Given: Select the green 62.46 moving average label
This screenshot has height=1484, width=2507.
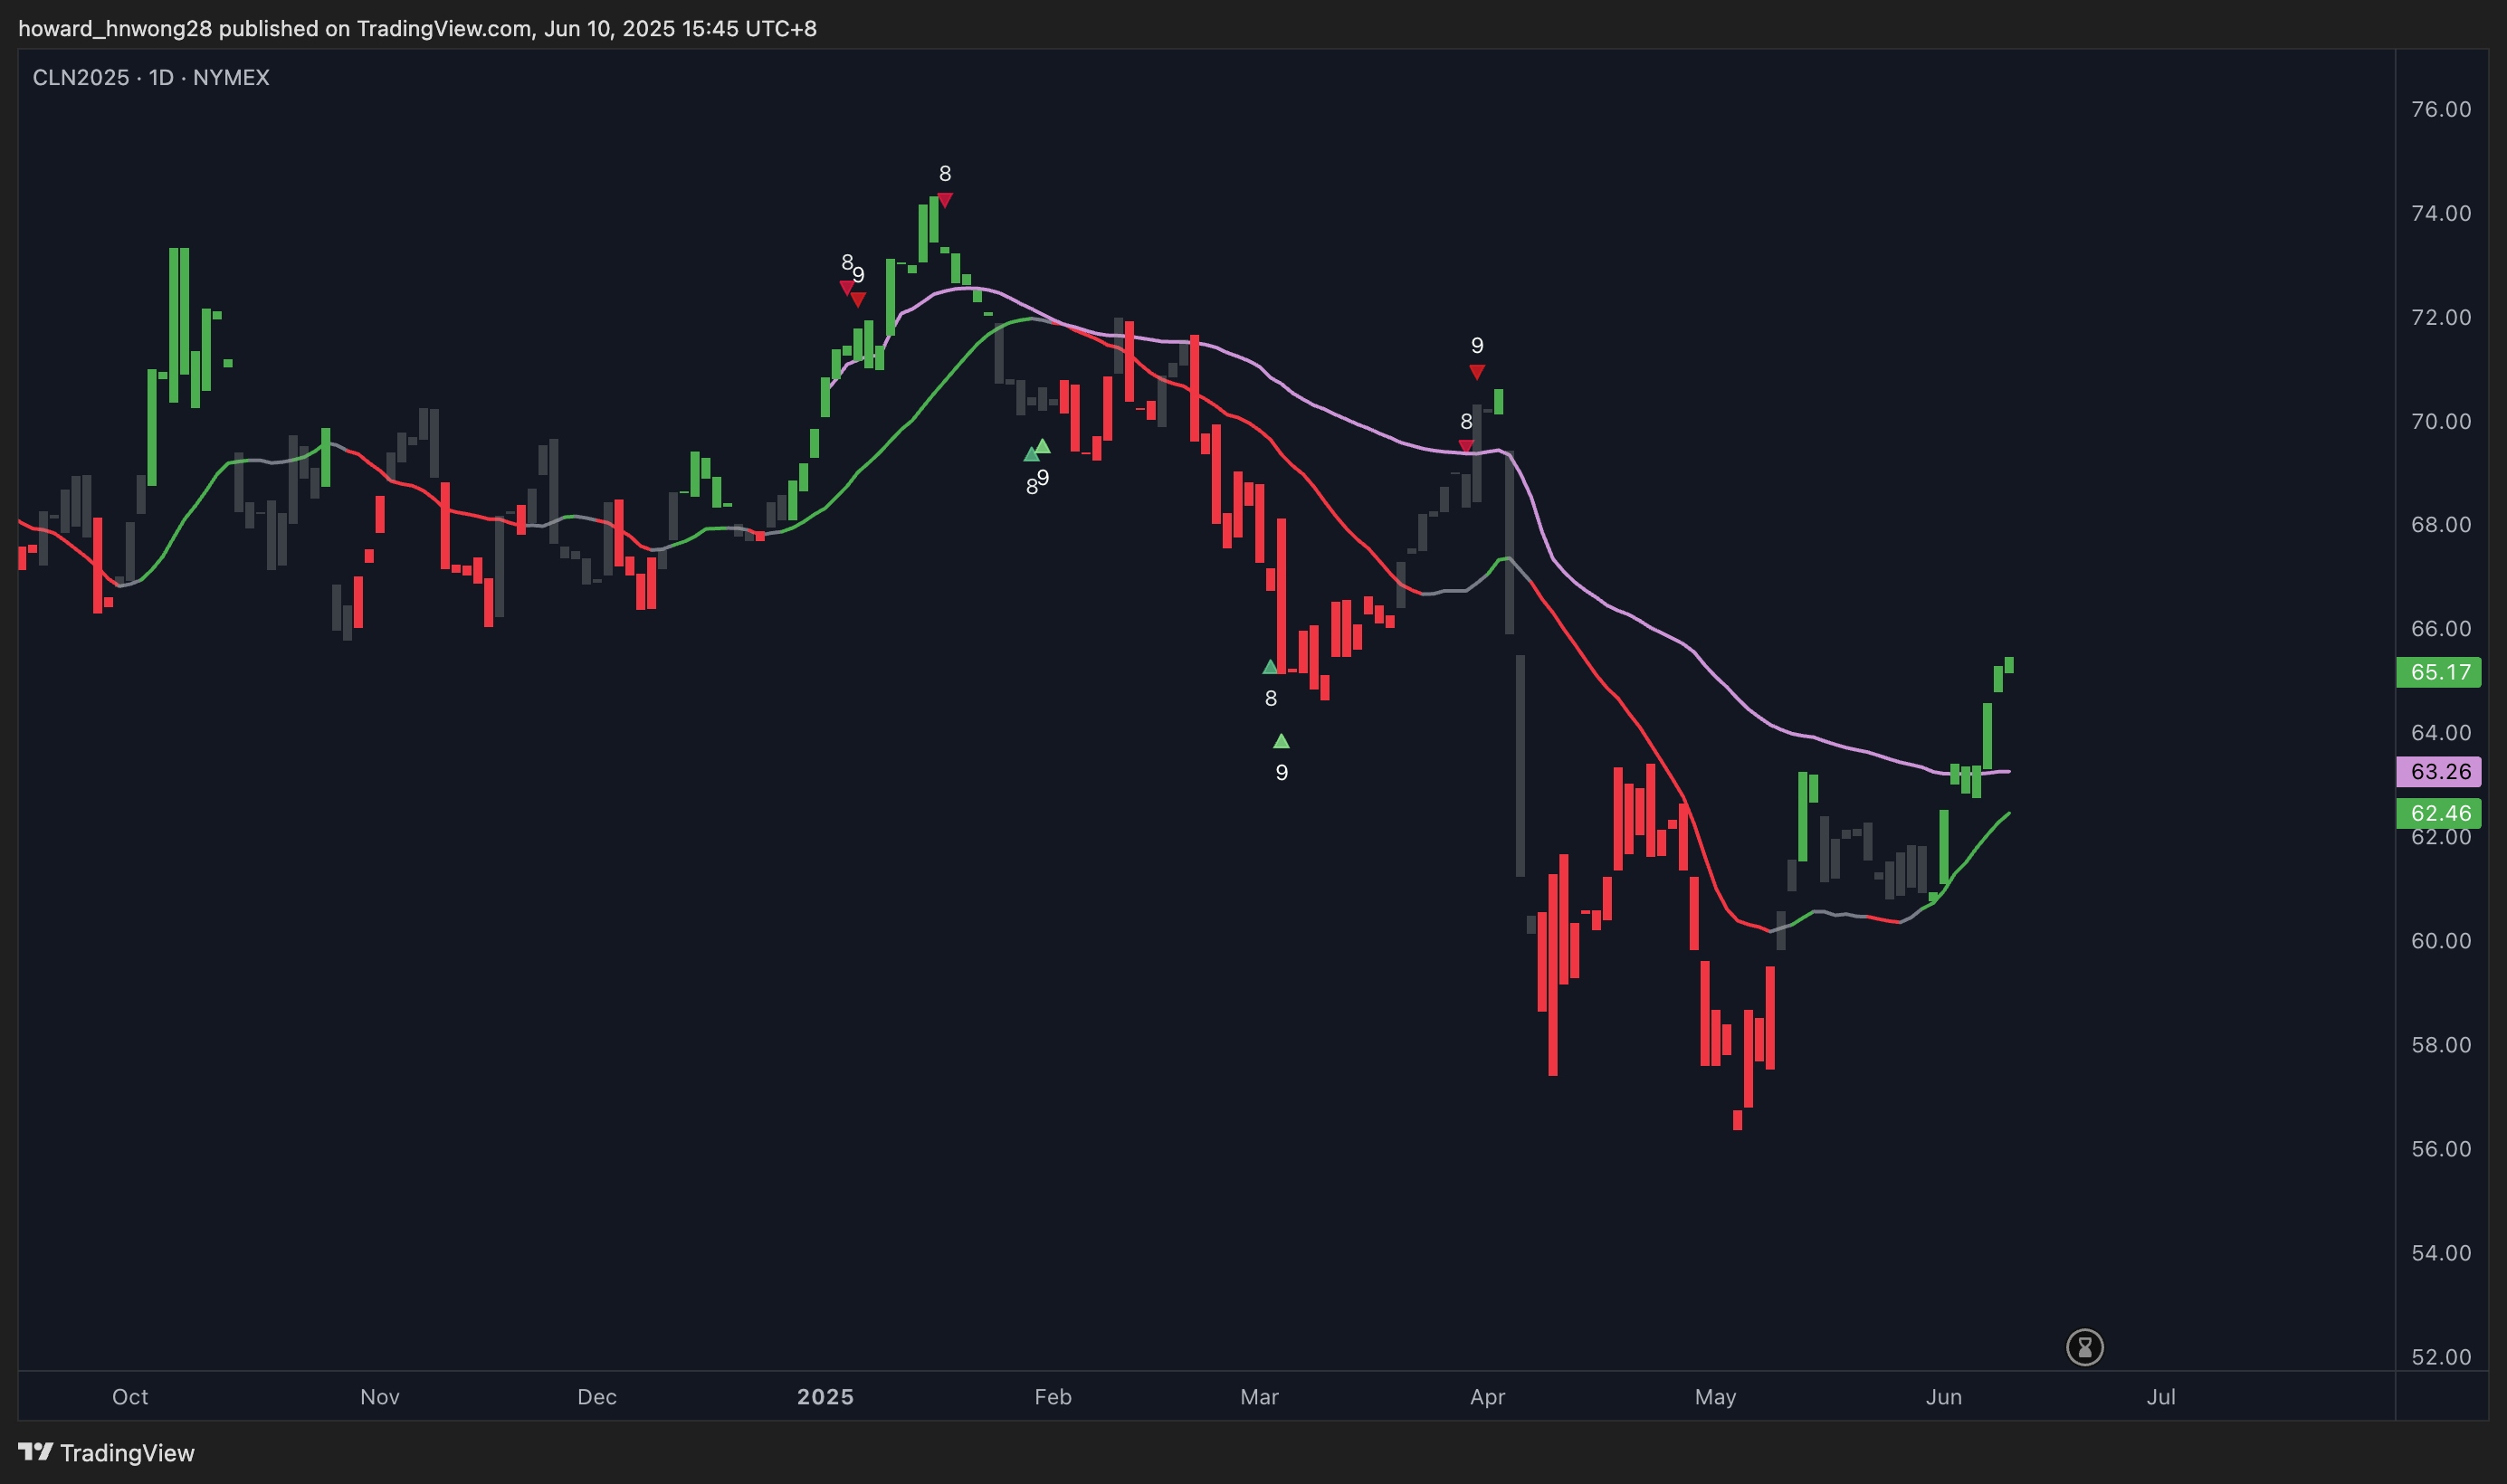Looking at the screenshot, I should point(2439,813).
